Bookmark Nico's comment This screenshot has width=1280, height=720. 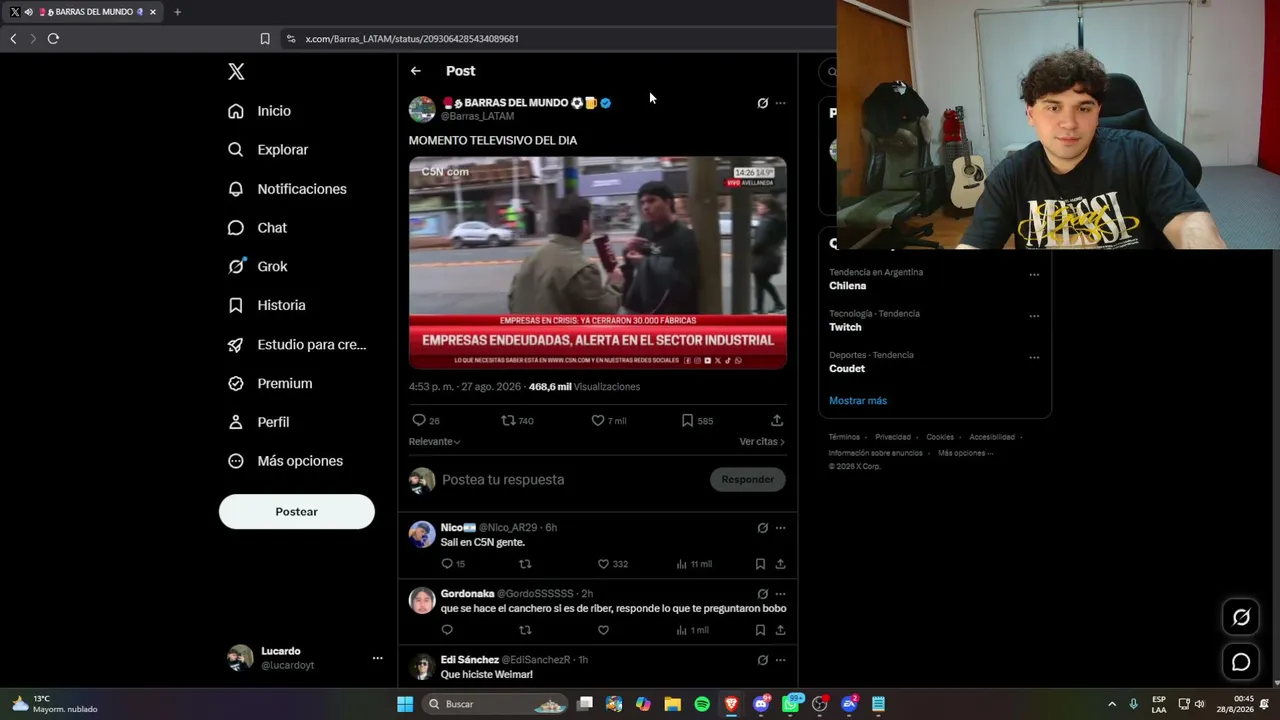760,564
